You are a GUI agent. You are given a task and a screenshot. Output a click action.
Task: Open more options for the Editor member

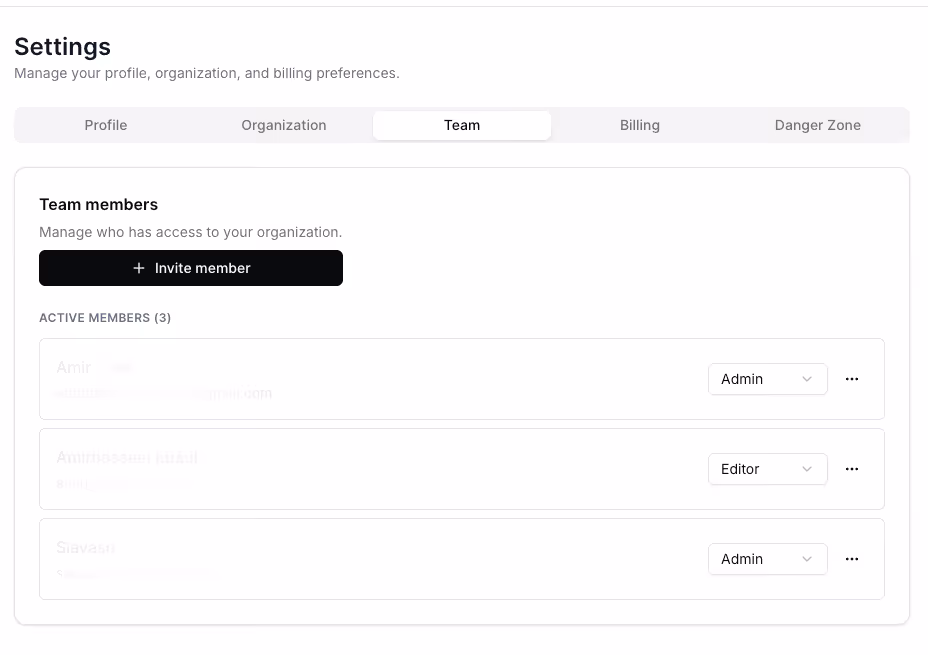pos(852,469)
